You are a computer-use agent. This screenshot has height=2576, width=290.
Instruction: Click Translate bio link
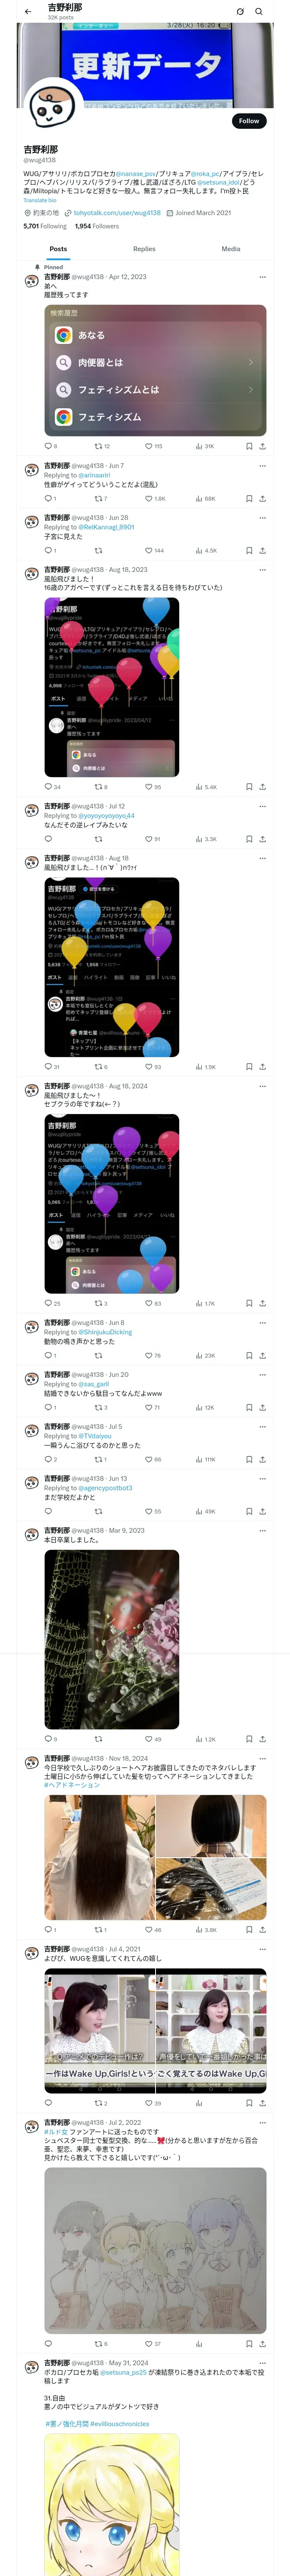[40, 200]
